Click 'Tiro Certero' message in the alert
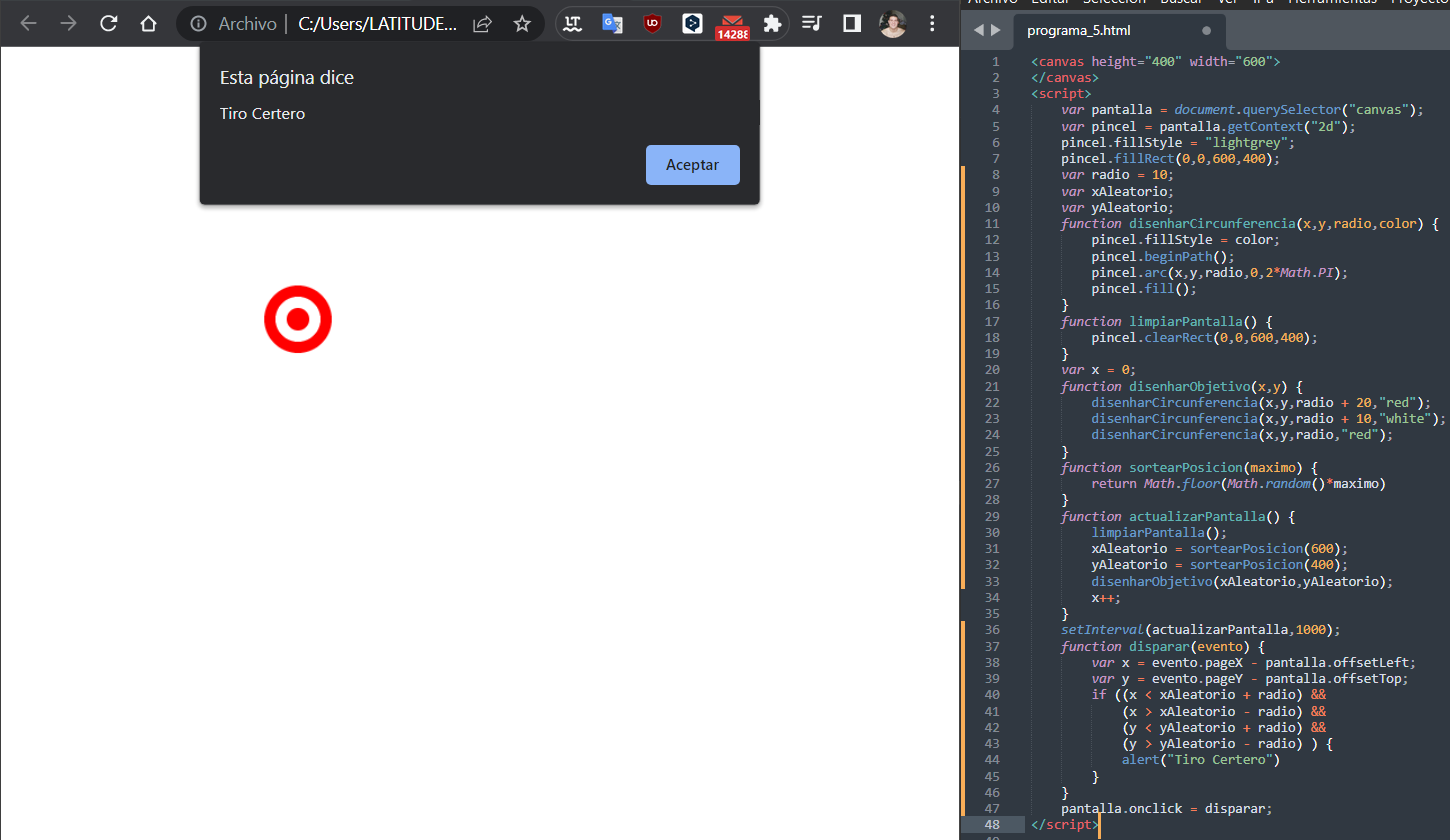The height and width of the screenshot is (840, 1450). tap(262, 114)
